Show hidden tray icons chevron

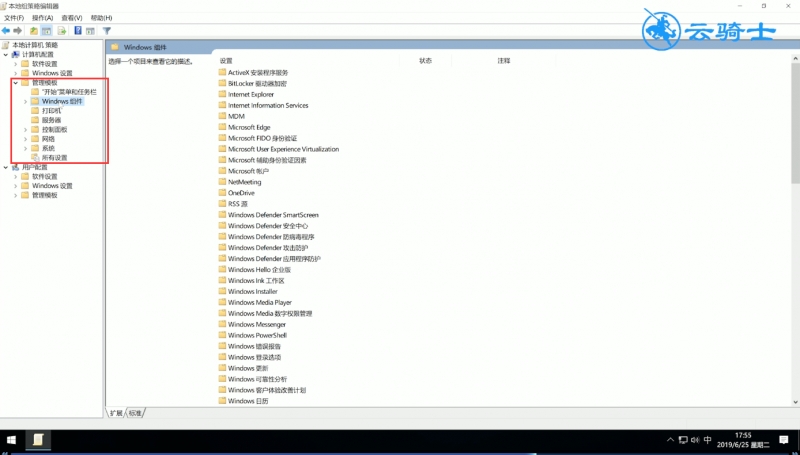(x=670, y=440)
